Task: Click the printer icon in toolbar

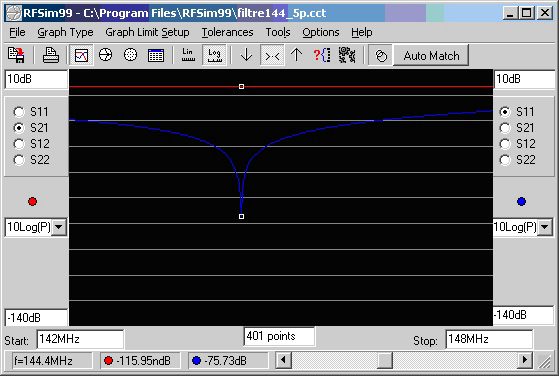Action: [x=51, y=55]
